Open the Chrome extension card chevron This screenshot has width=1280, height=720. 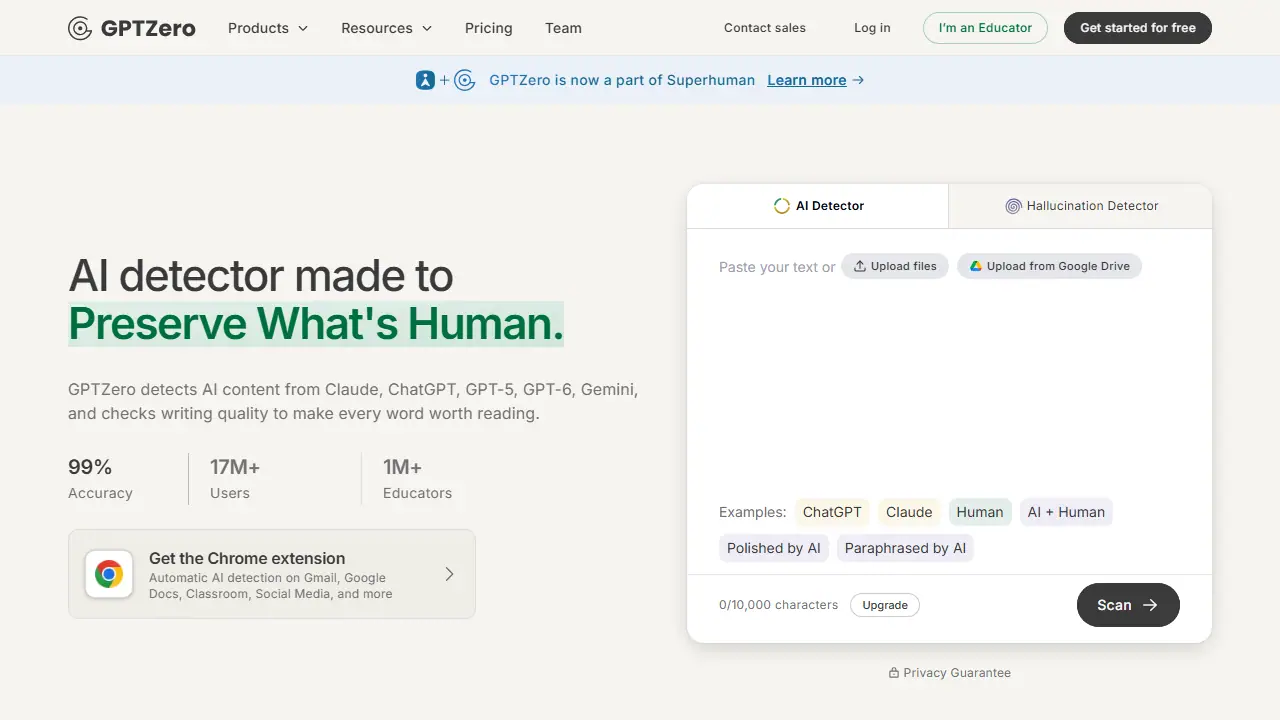[x=449, y=574]
